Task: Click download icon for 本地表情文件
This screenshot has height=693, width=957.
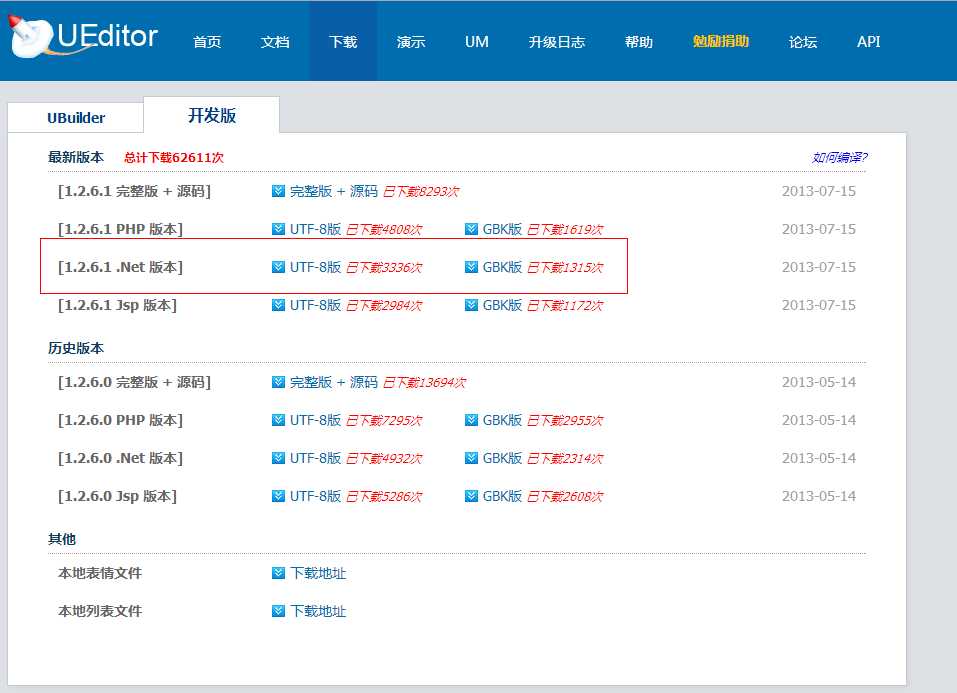Action: [278, 573]
